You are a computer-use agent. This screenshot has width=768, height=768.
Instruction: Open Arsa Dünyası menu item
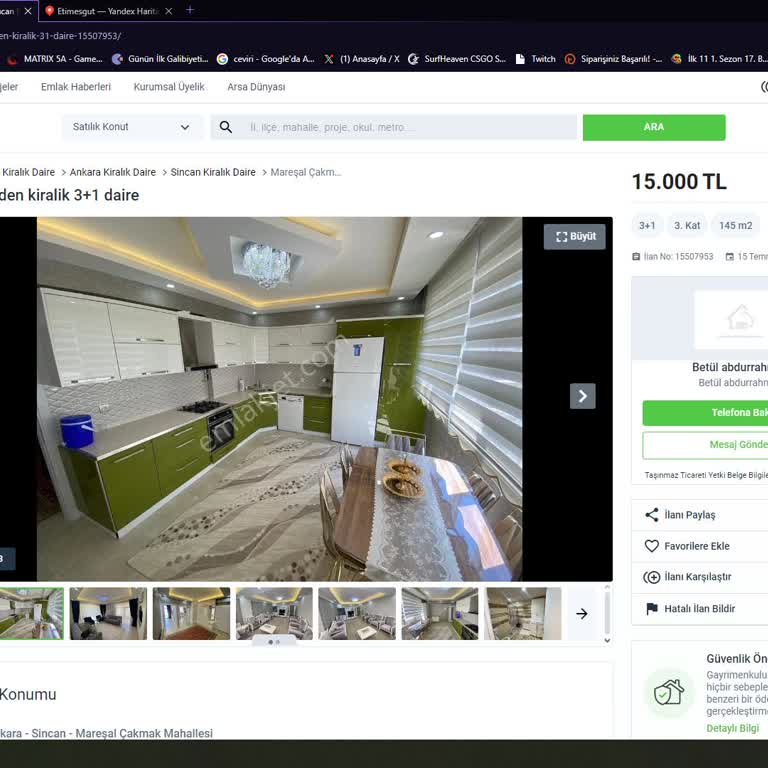(x=256, y=87)
